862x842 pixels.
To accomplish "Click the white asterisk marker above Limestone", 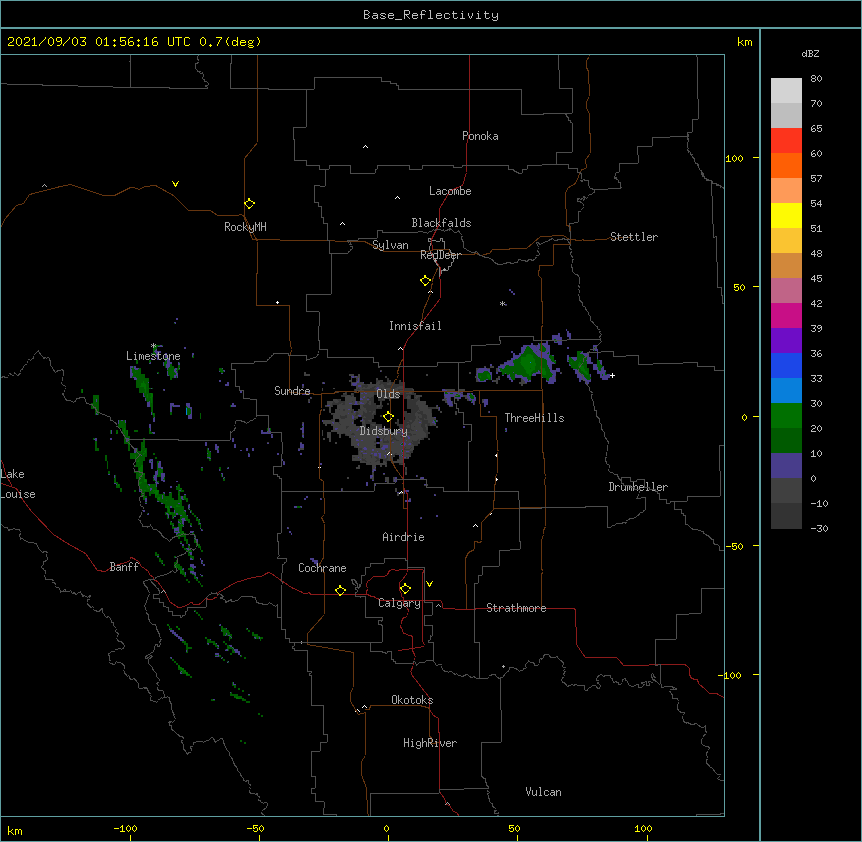I will 154,346.
